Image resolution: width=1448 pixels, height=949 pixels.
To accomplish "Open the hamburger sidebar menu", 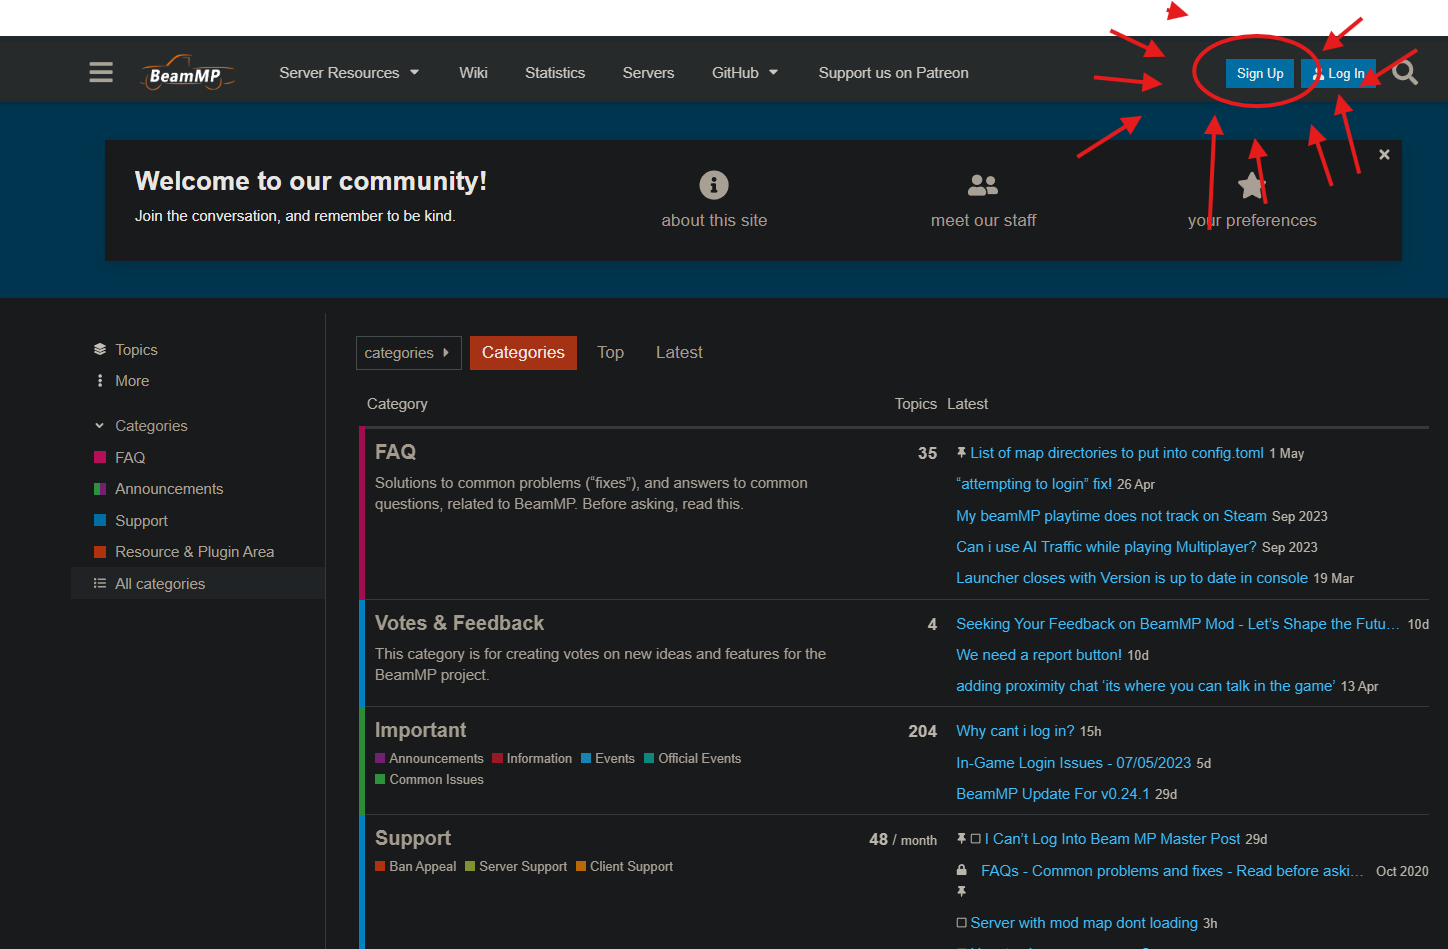I will (101, 72).
